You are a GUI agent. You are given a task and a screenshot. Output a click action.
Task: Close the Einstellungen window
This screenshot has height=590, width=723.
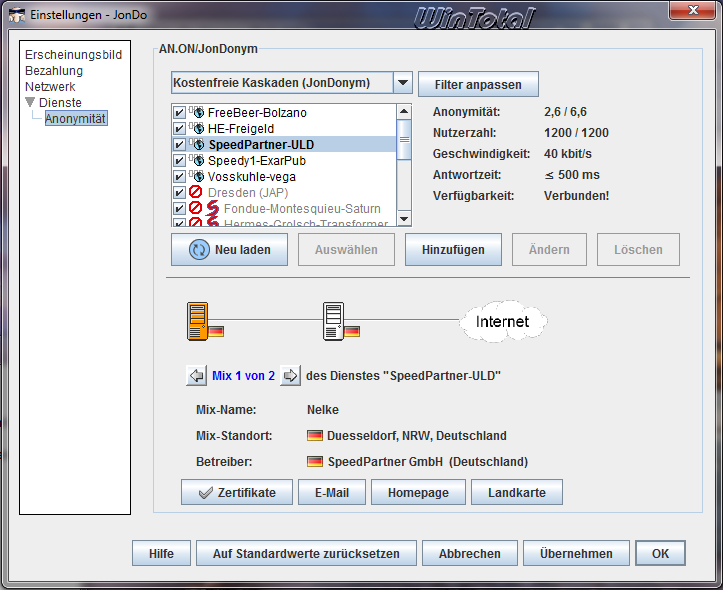click(693, 10)
